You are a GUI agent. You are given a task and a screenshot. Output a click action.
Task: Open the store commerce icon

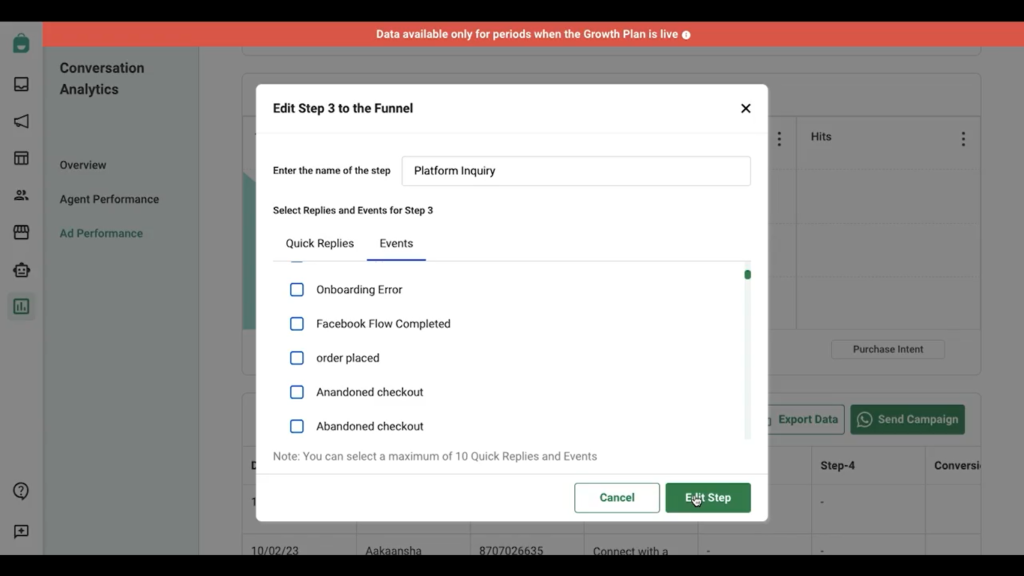22,232
